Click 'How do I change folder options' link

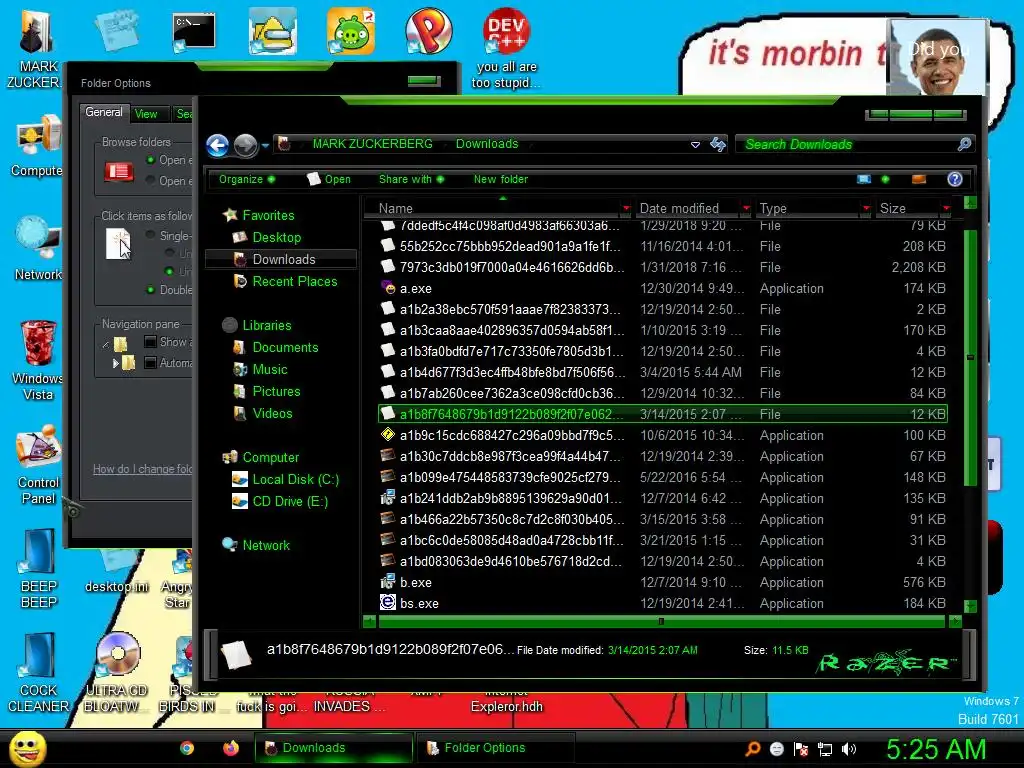pyautogui.click(x=142, y=469)
